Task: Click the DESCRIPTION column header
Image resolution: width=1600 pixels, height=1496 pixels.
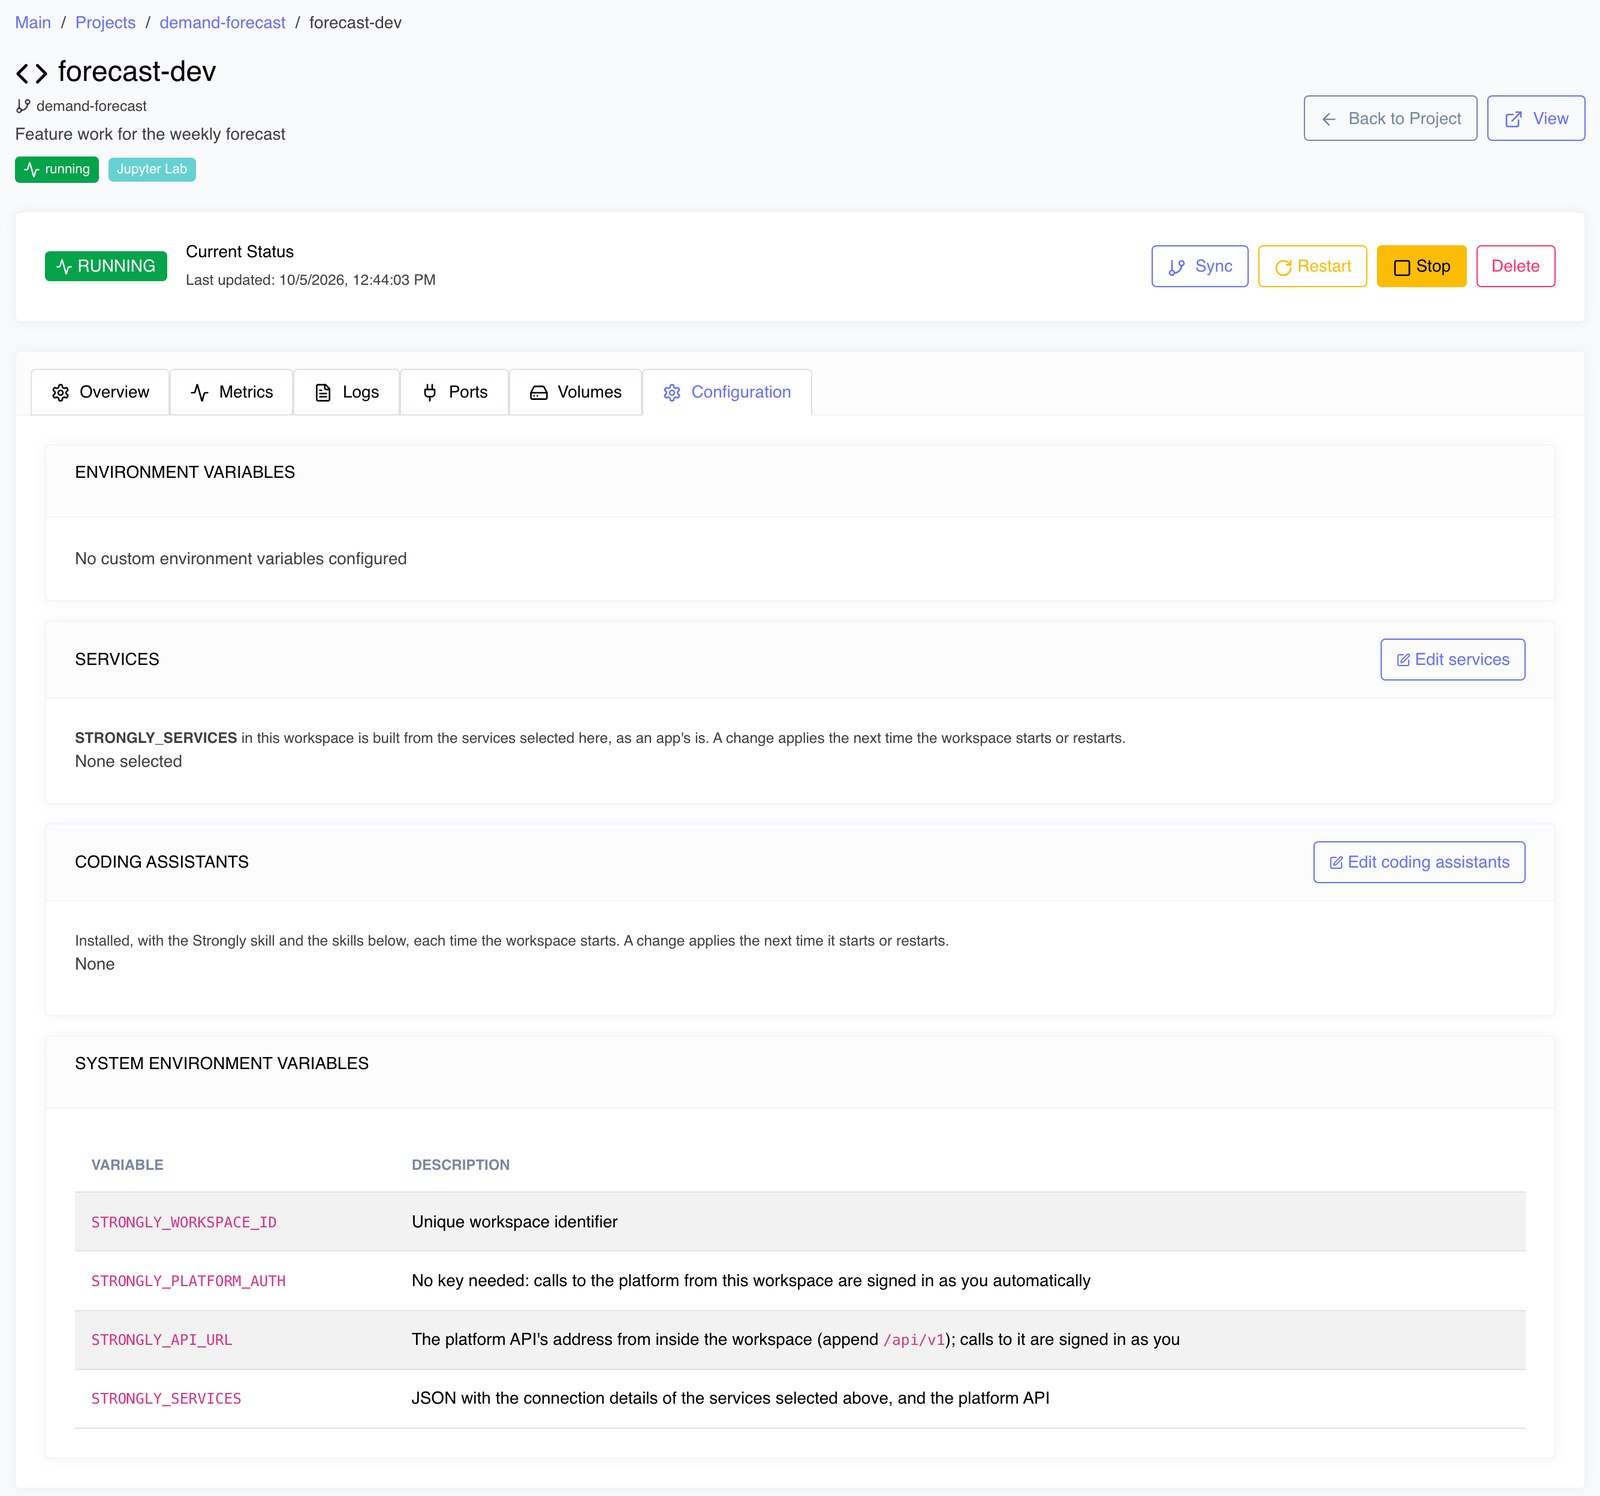Action: pyautogui.click(x=461, y=1165)
